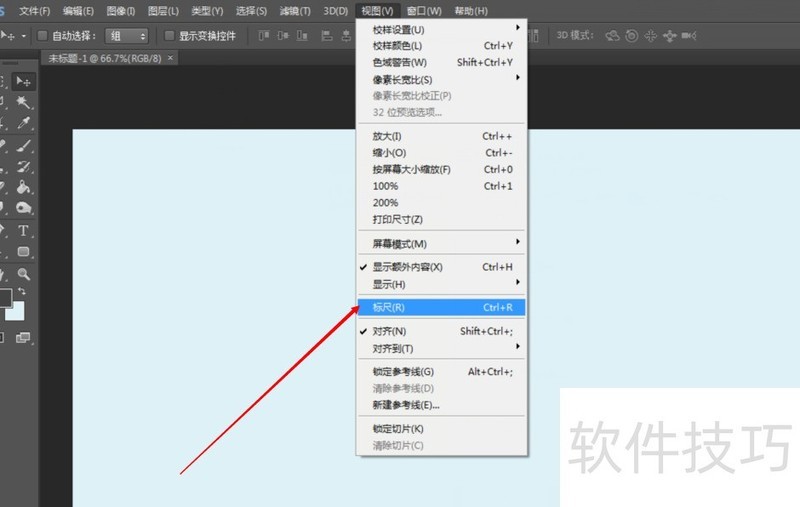
Task: Close the 未标题-1 document tab
Action: pyautogui.click(x=170, y=58)
